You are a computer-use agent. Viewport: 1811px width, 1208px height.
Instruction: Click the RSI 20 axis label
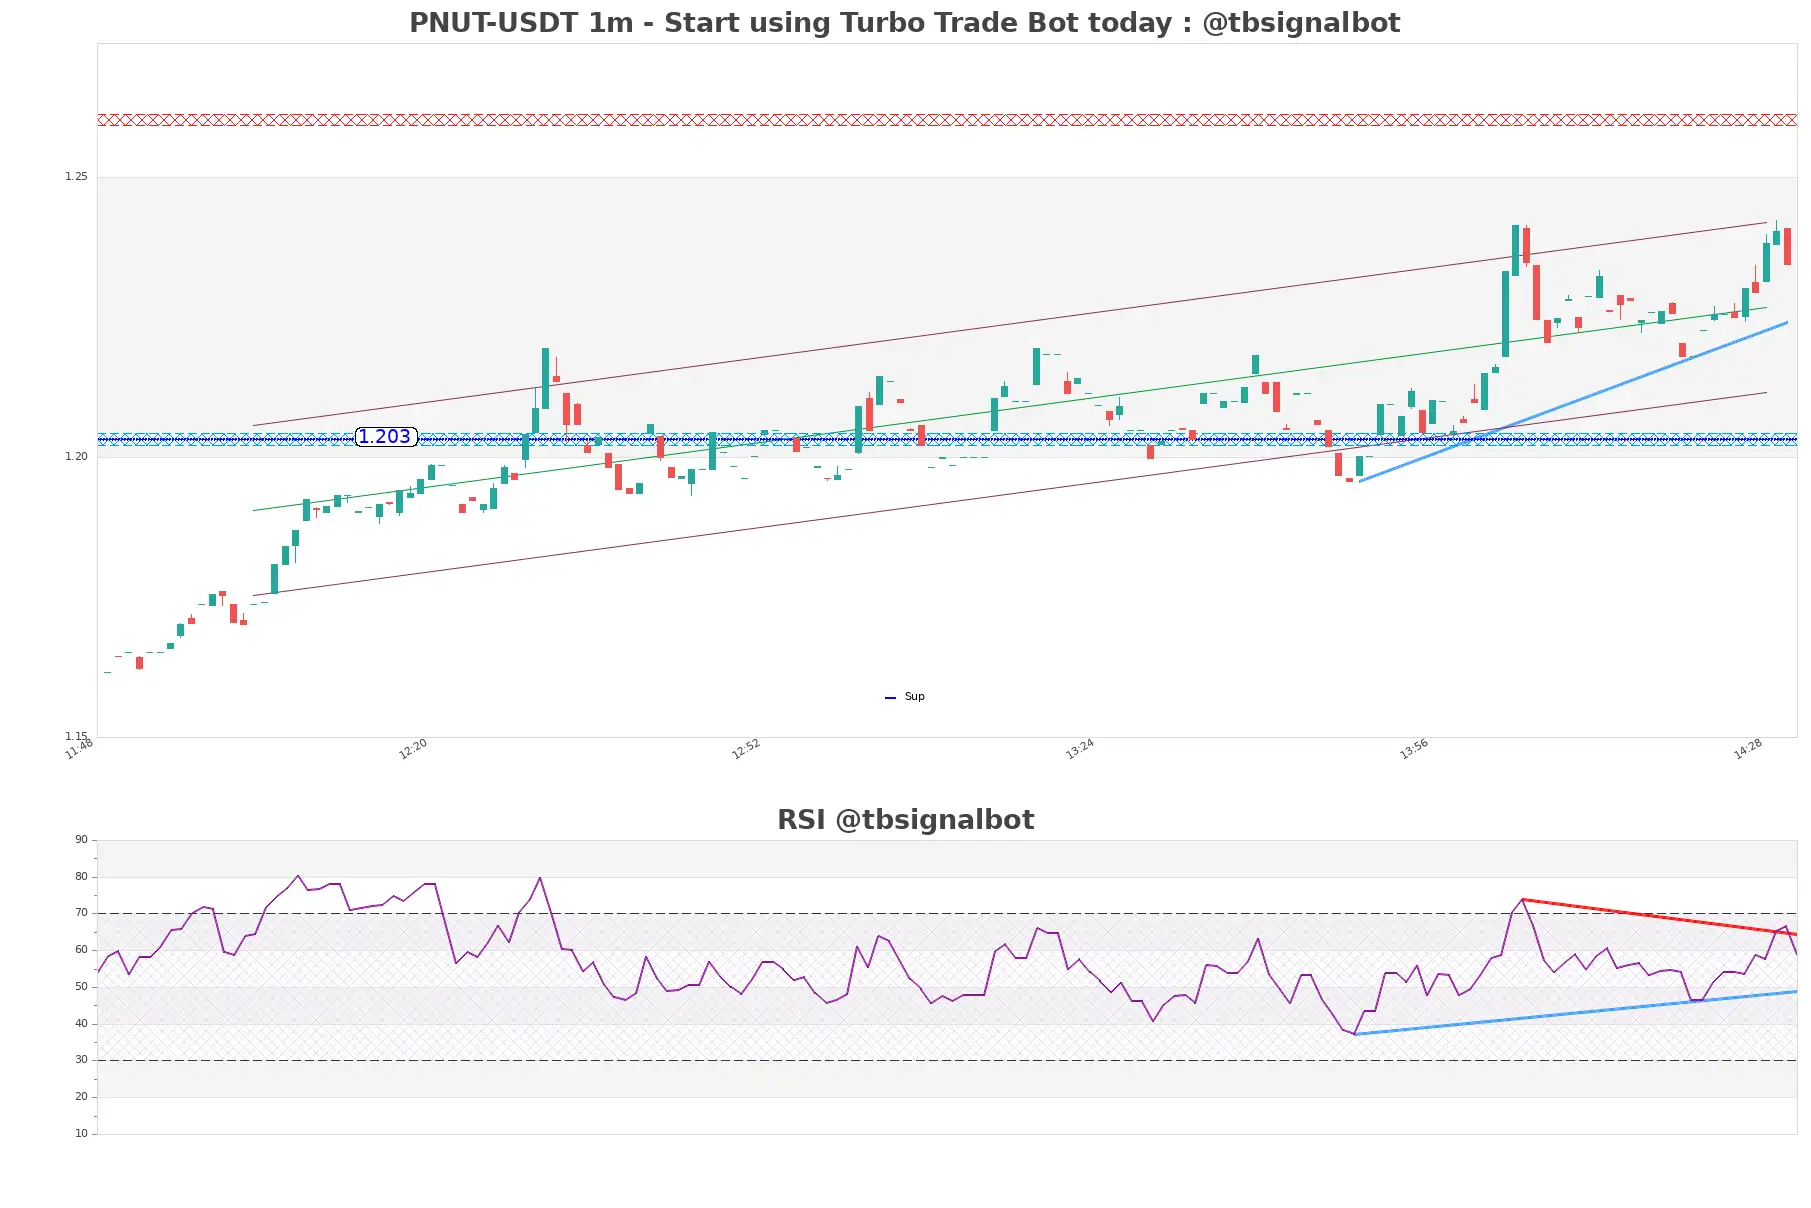pos(81,1097)
